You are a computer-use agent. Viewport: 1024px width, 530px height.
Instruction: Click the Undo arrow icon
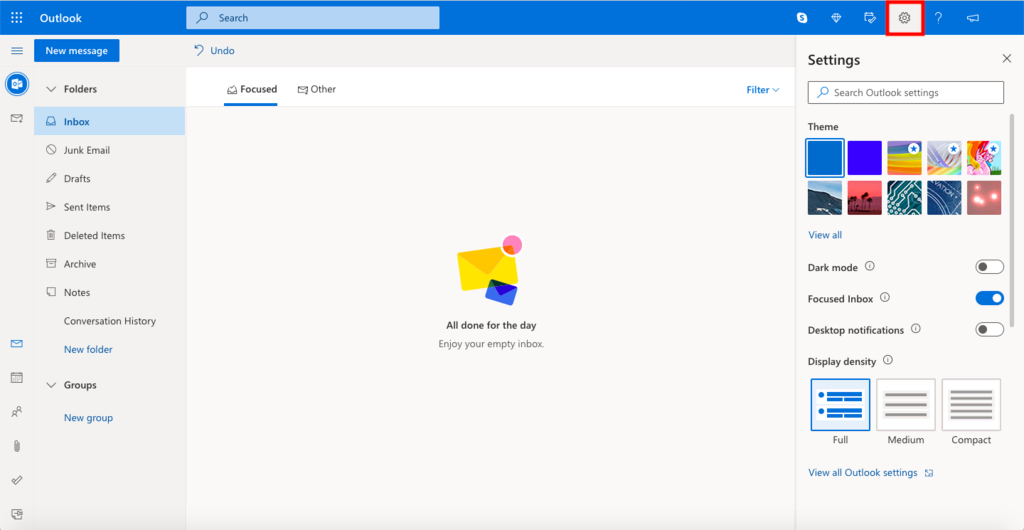(x=199, y=50)
